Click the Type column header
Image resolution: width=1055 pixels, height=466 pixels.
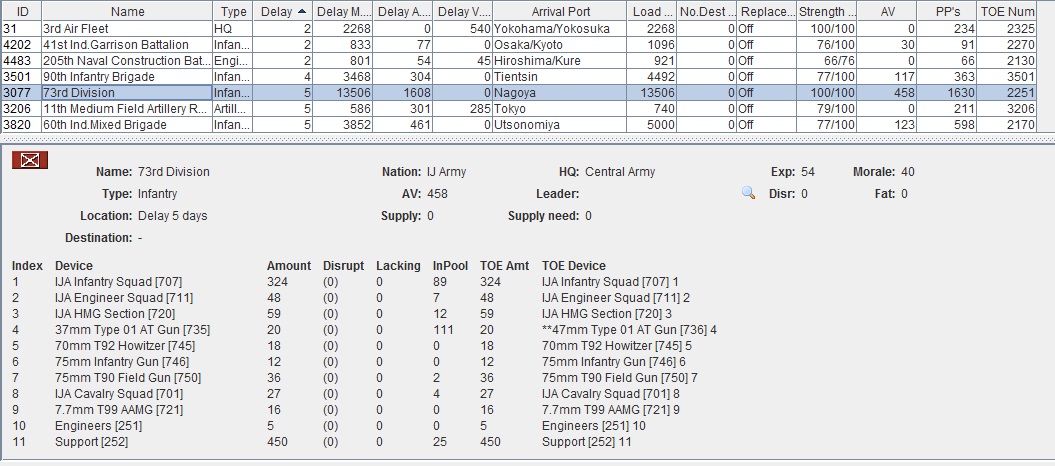pos(233,11)
